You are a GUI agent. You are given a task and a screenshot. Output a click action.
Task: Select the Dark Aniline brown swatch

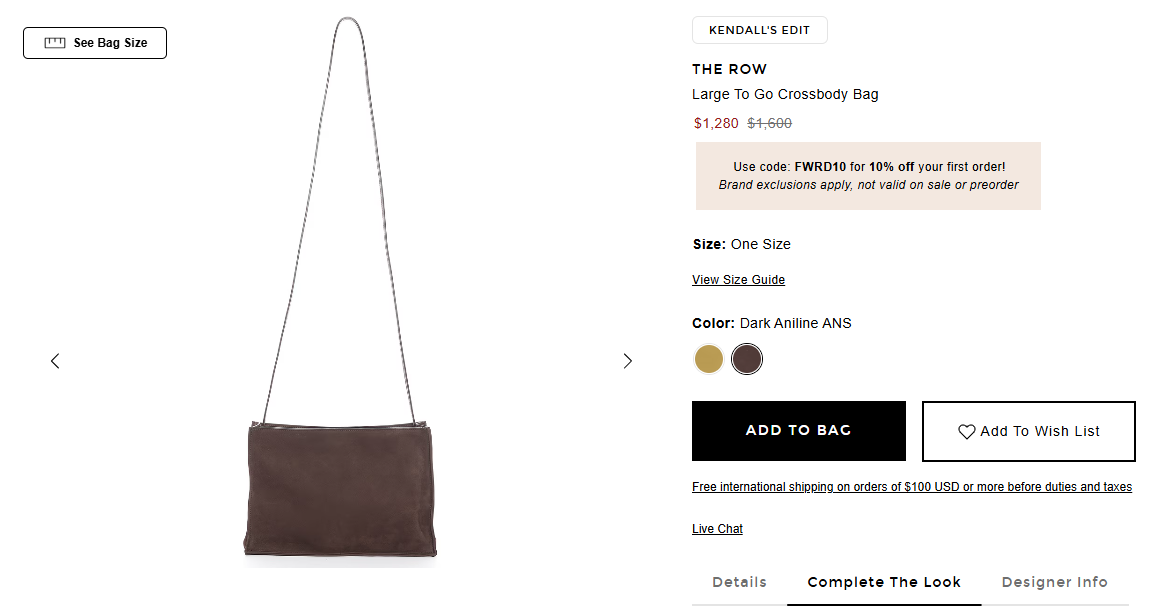pyautogui.click(x=747, y=359)
